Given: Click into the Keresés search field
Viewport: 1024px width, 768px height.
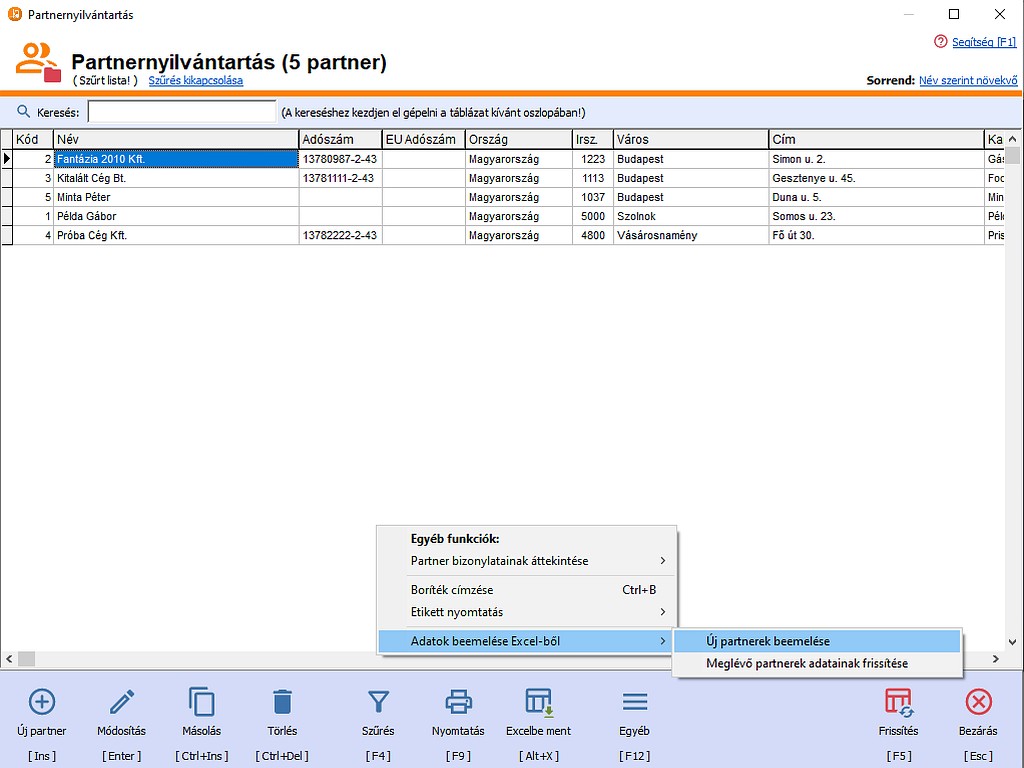Looking at the screenshot, I should [181, 112].
